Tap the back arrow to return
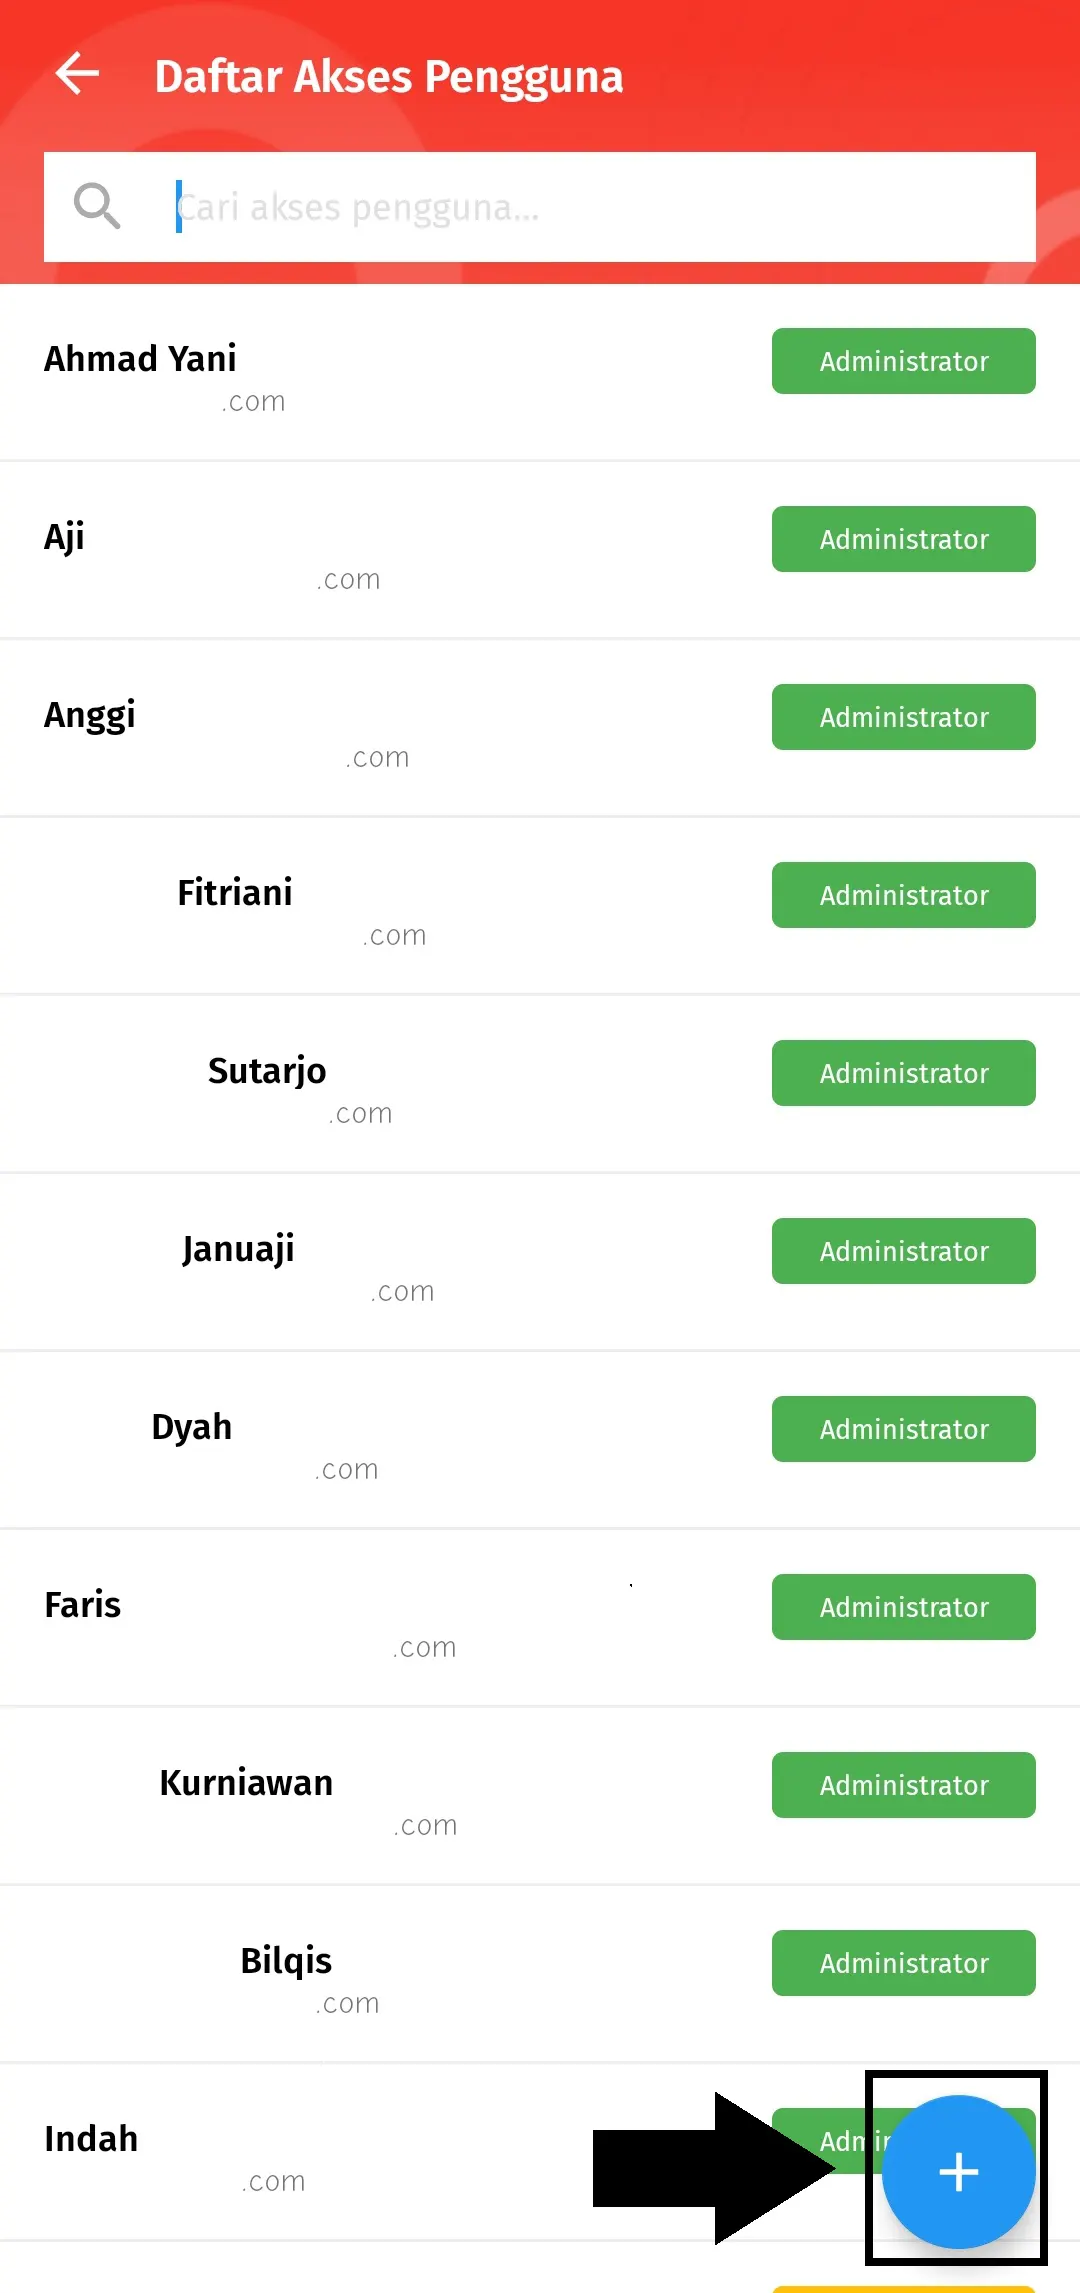This screenshot has width=1080, height=2293. pos(76,73)
